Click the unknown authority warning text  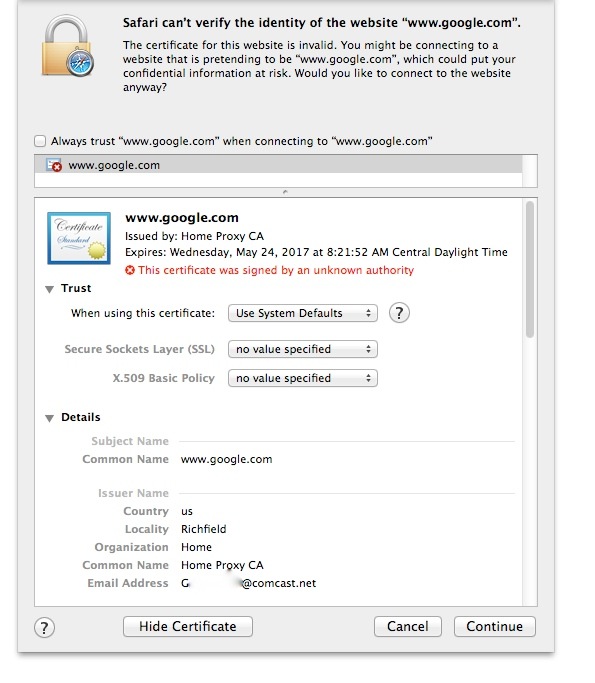276,270
